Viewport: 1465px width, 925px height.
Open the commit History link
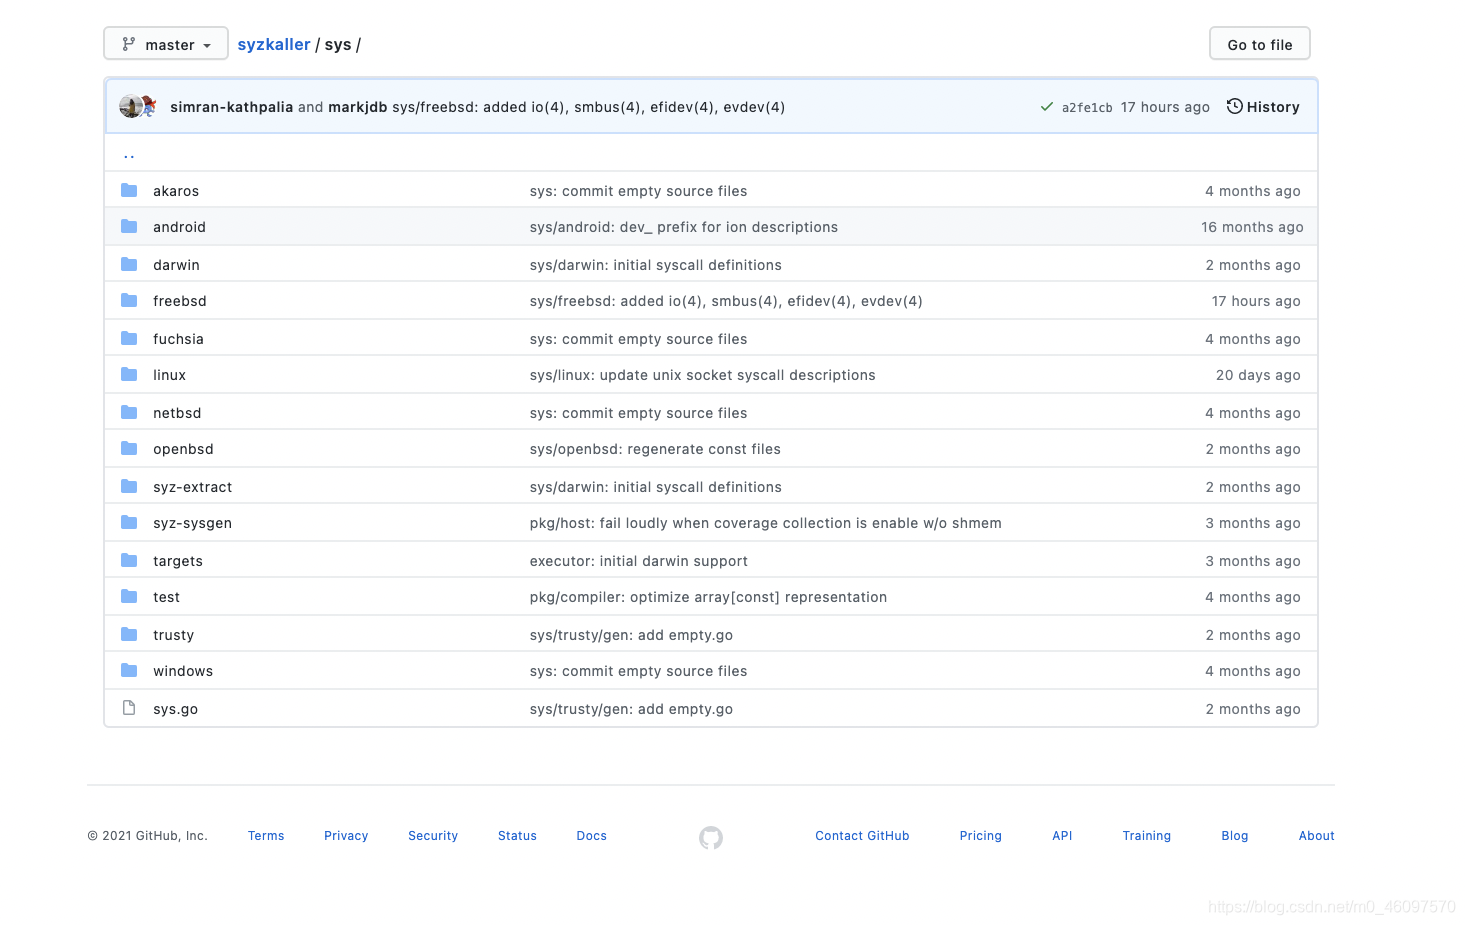point(1263,107)
